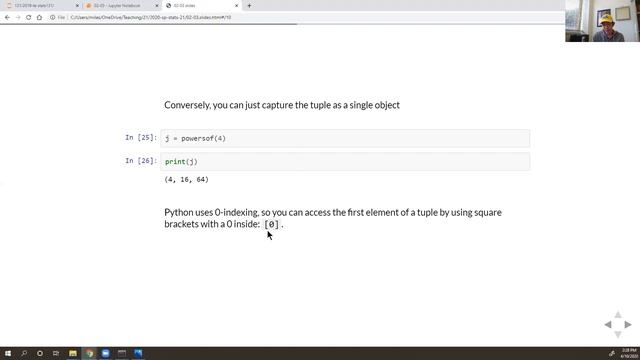Move up a slide with the up arrow
Viewport: 640px width, 360px height.
click(618, 315)
